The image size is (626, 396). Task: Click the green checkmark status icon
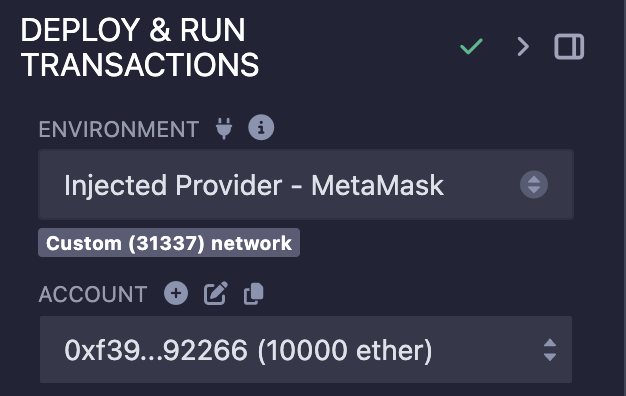pos(471,46)
